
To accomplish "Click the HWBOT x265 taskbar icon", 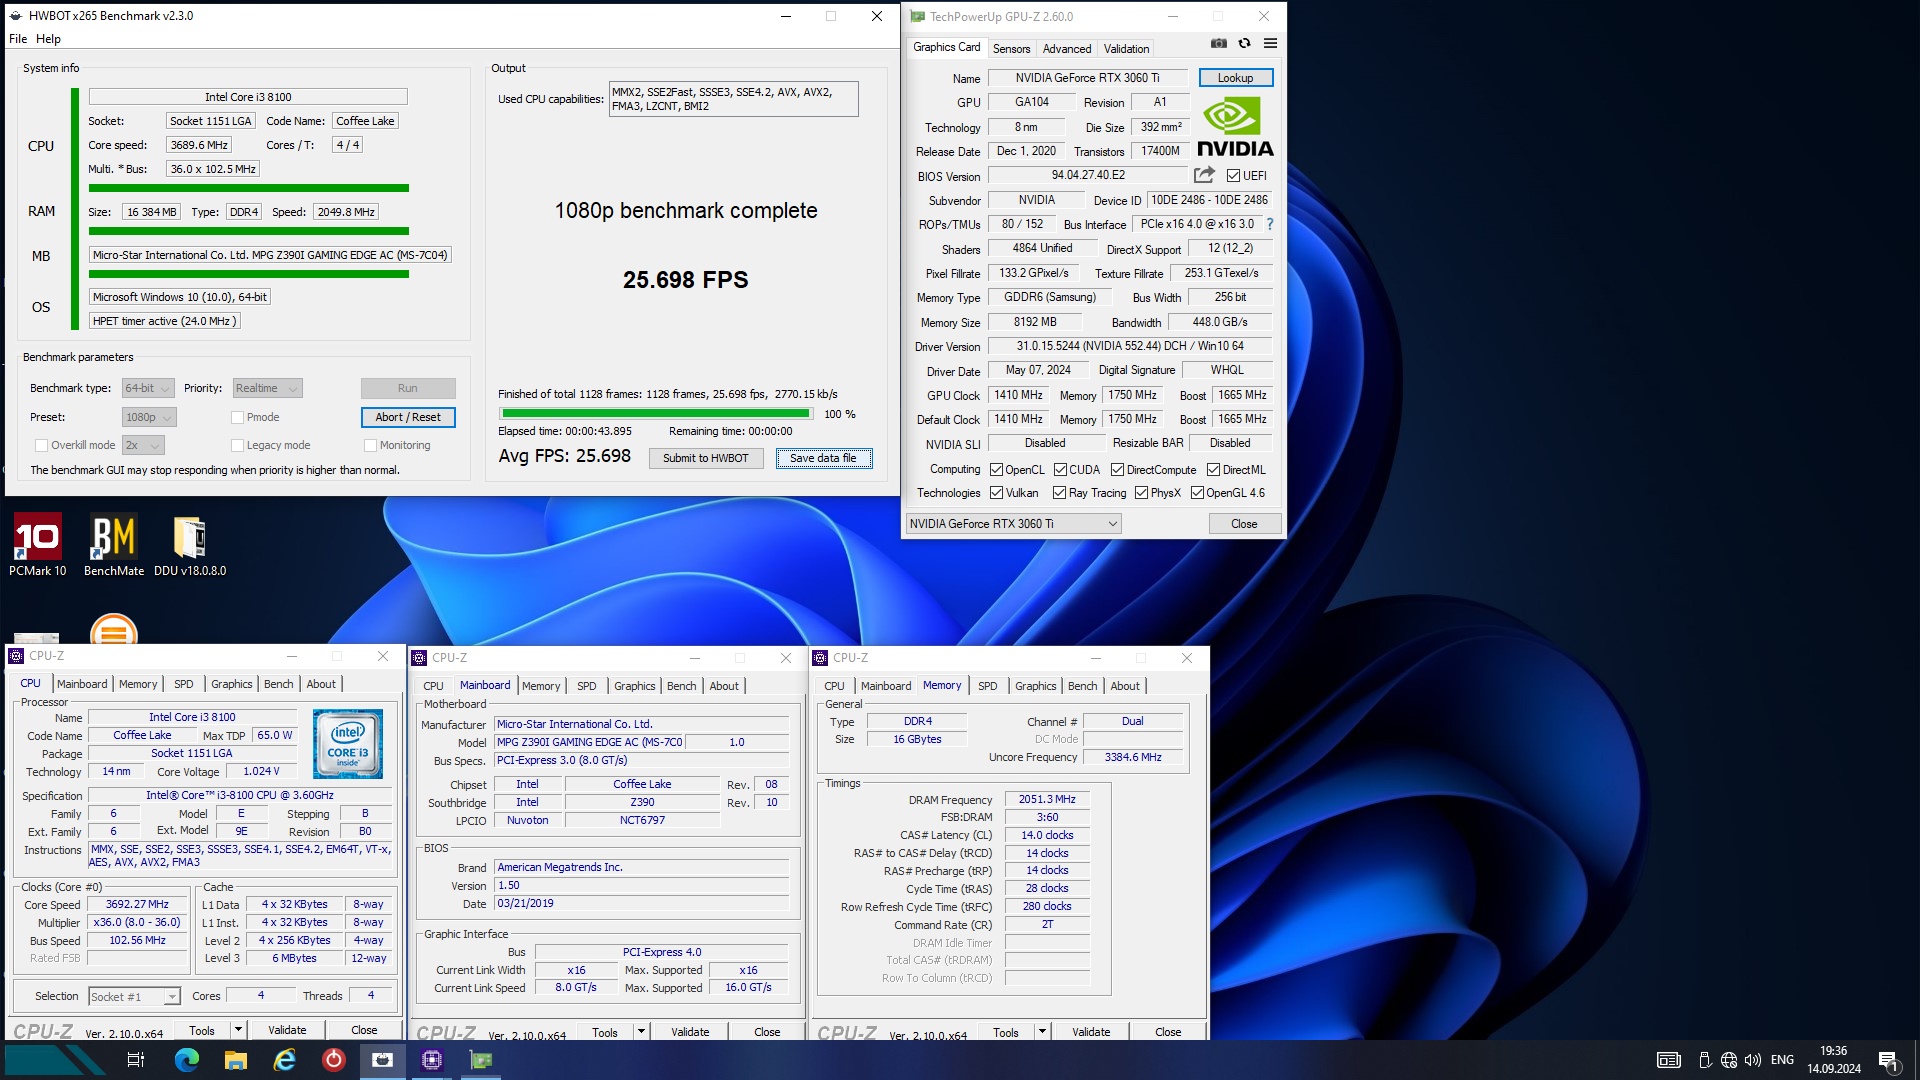I will (x=383, y=1060).
